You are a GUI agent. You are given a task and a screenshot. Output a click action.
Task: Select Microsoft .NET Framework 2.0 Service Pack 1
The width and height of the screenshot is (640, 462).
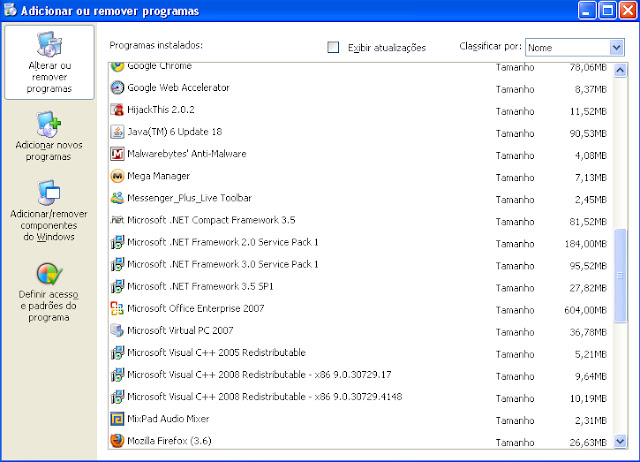pyautogui.click(x=361, y=242)
